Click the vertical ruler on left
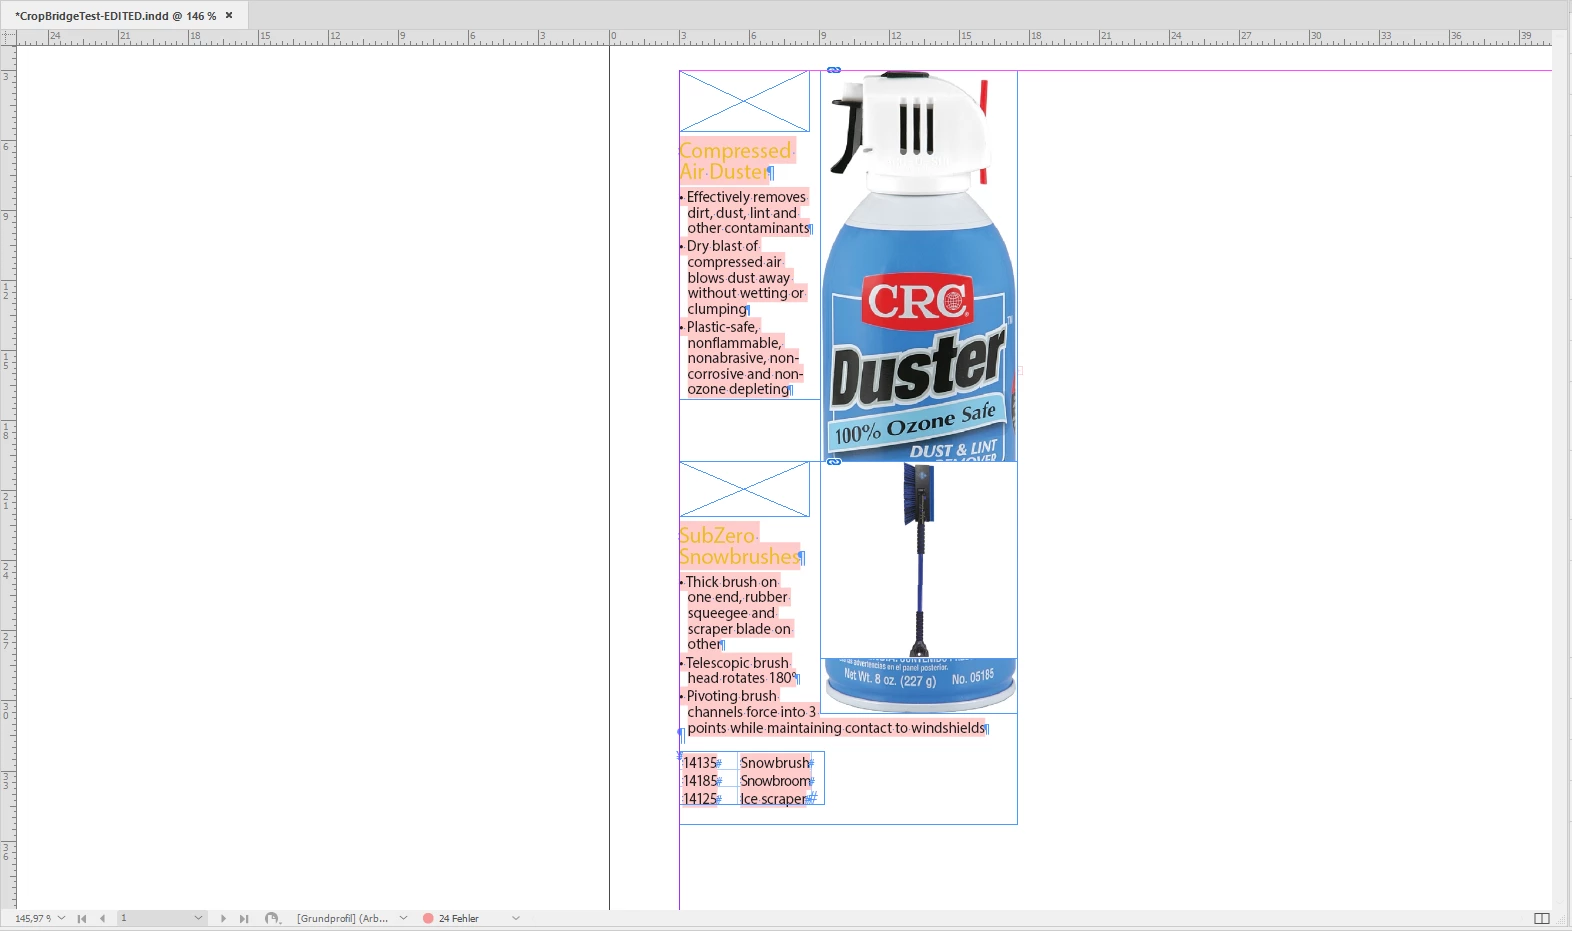This screenshot has height=931, width=1572. [8, 478]
